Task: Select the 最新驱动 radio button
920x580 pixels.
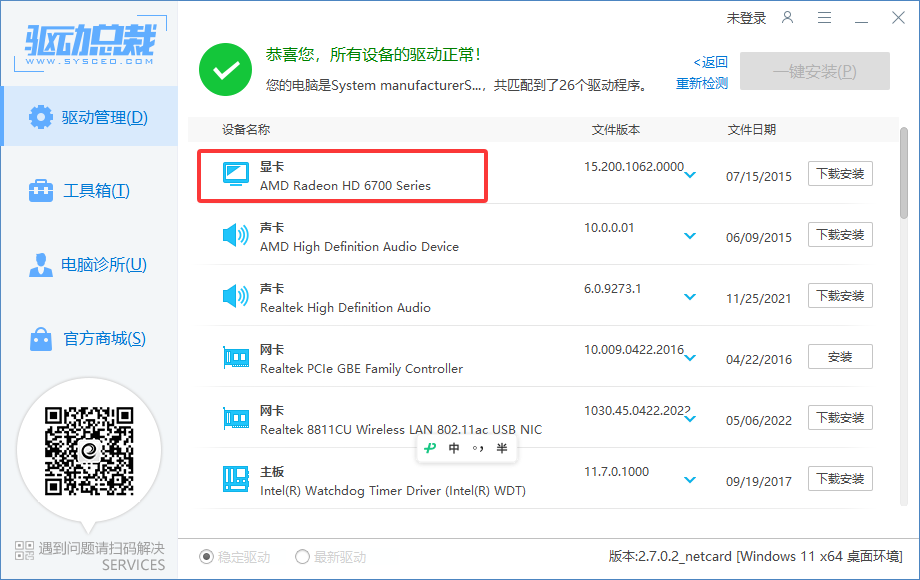Action: pos(302,557)
